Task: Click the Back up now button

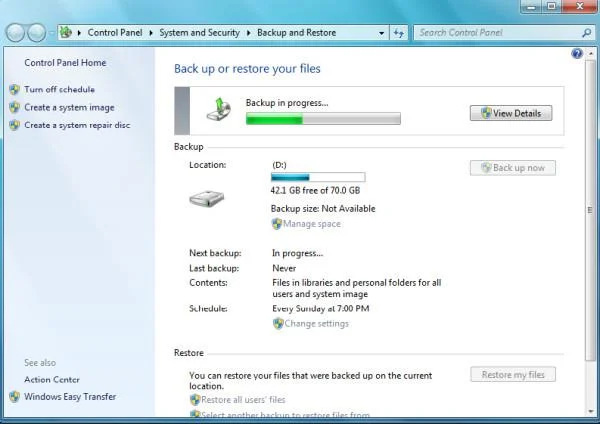Action: point(513,168)
